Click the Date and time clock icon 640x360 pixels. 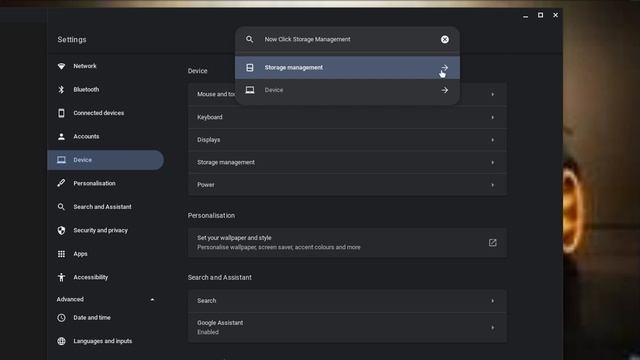[x=61, y=318]
